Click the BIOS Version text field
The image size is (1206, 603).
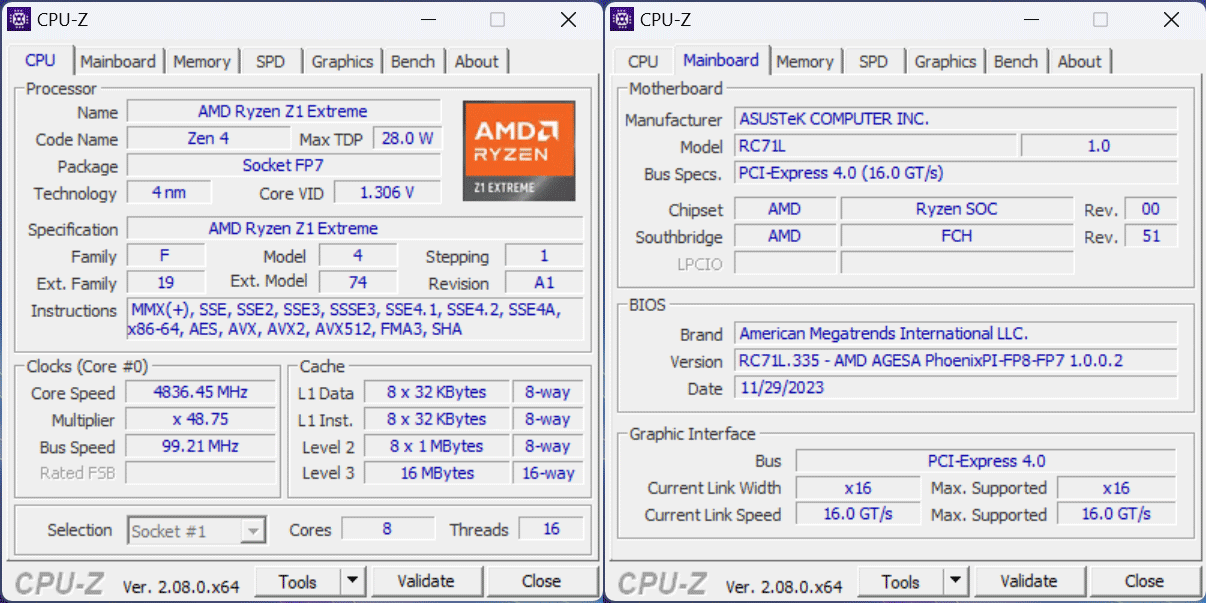955,361
